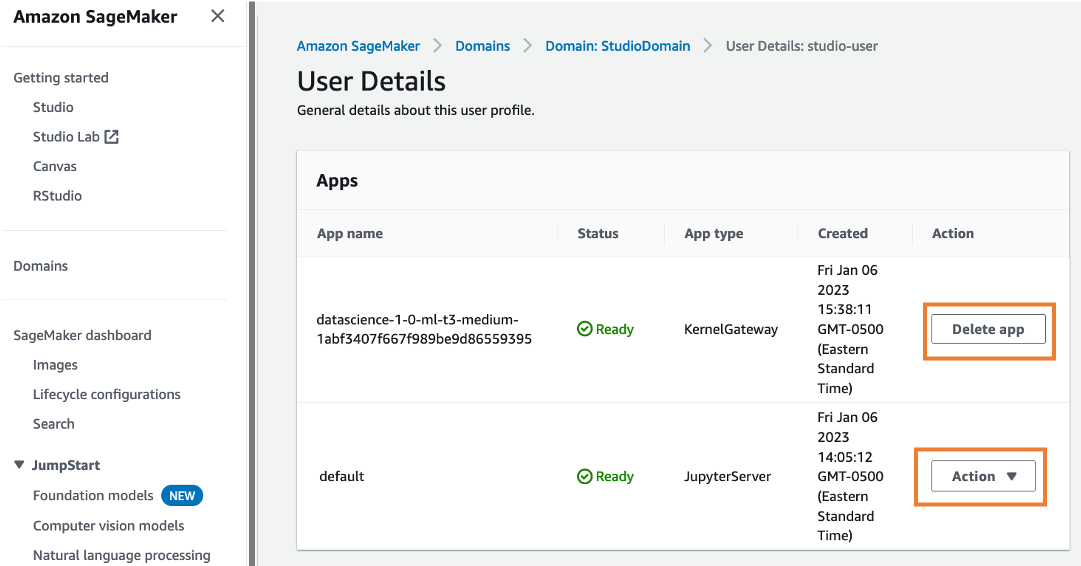The width and height of the screenshot is (1081, 566).
Task: Go to Domains in the breadcrumb
Action: pos(482,46)
